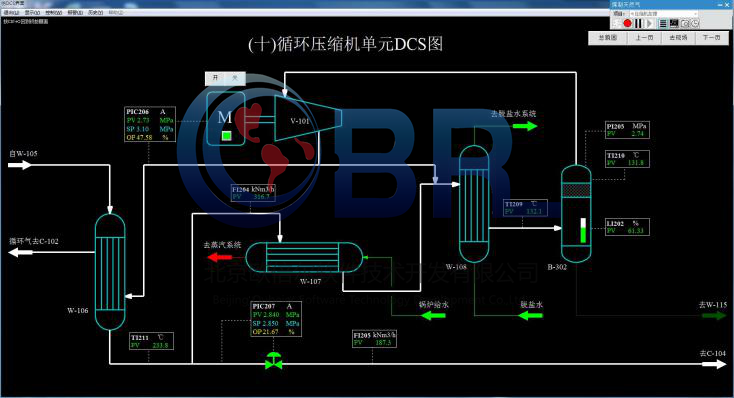
Task: Click the green PIC207 control valve
Action: 273,361
